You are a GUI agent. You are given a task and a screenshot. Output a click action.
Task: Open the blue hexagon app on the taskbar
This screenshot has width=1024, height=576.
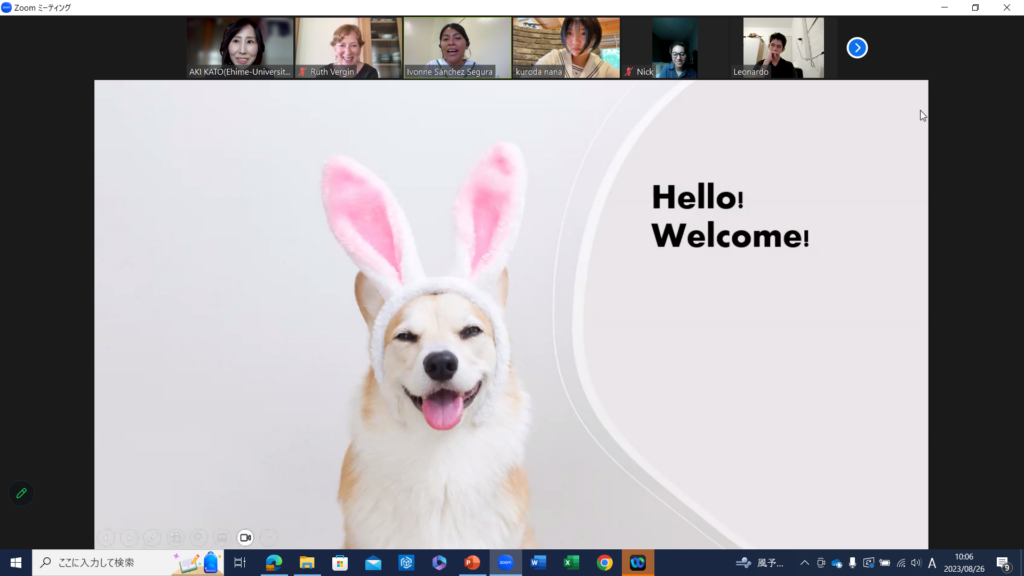[406, 562]
